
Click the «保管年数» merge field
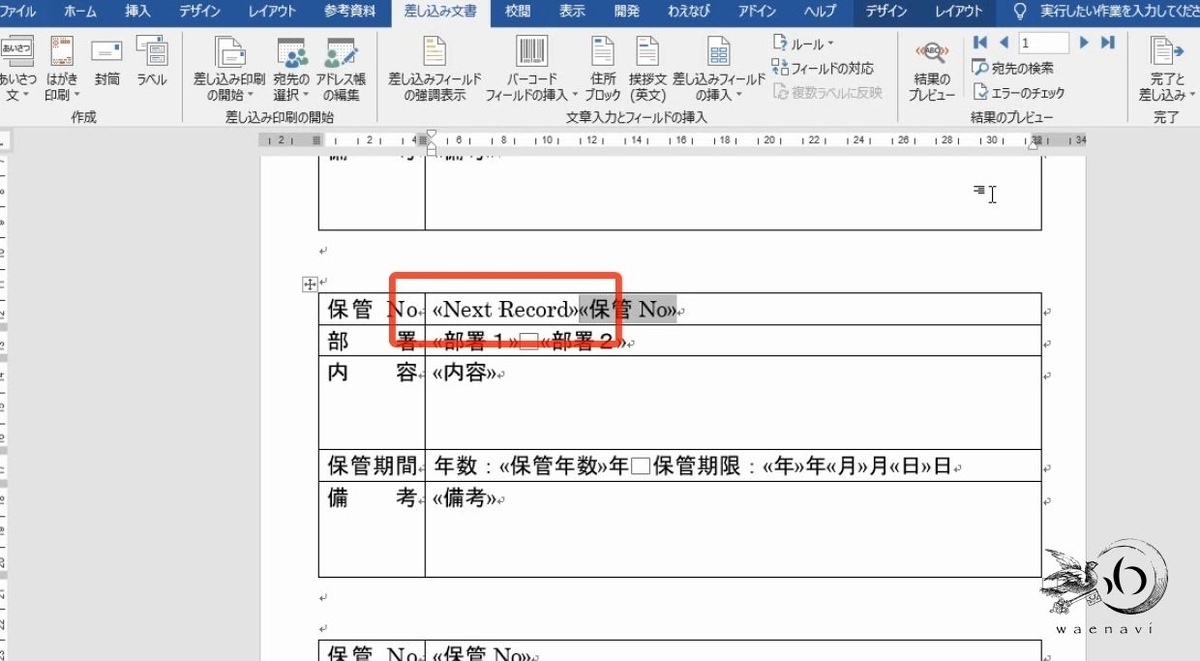click(554, 466)
